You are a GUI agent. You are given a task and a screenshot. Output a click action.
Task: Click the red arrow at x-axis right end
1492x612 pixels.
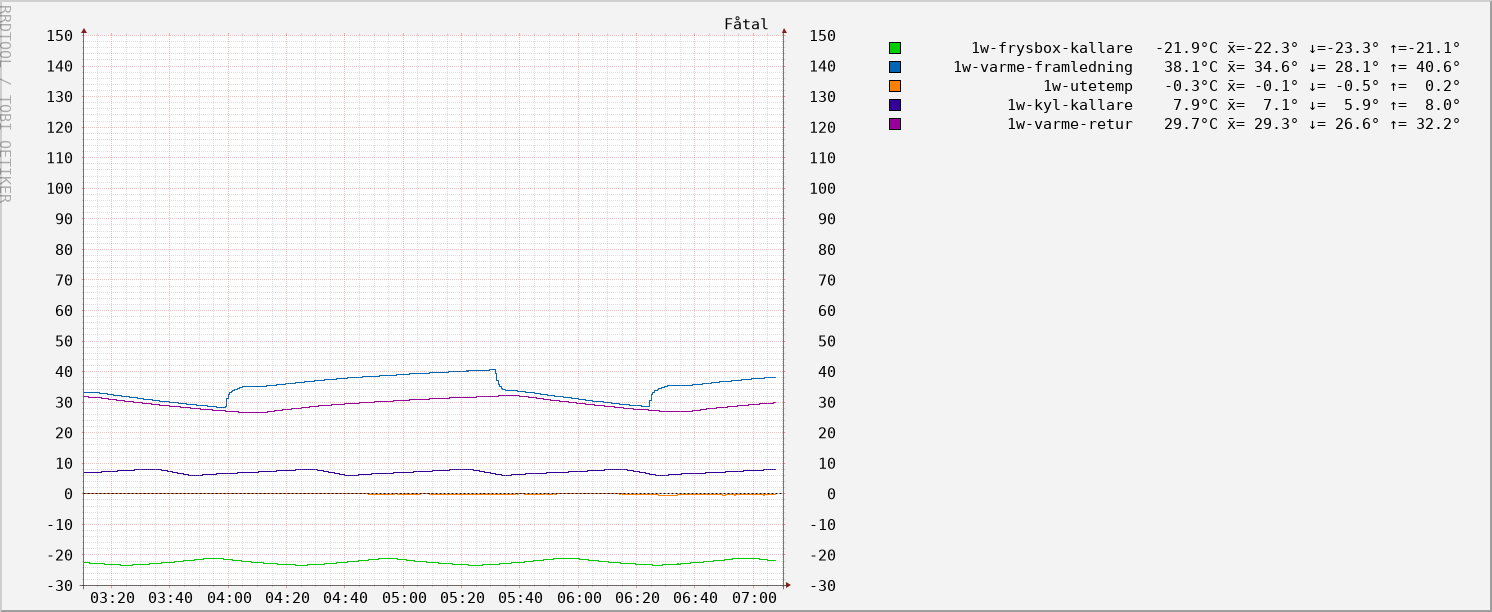[x=787, y=585]
